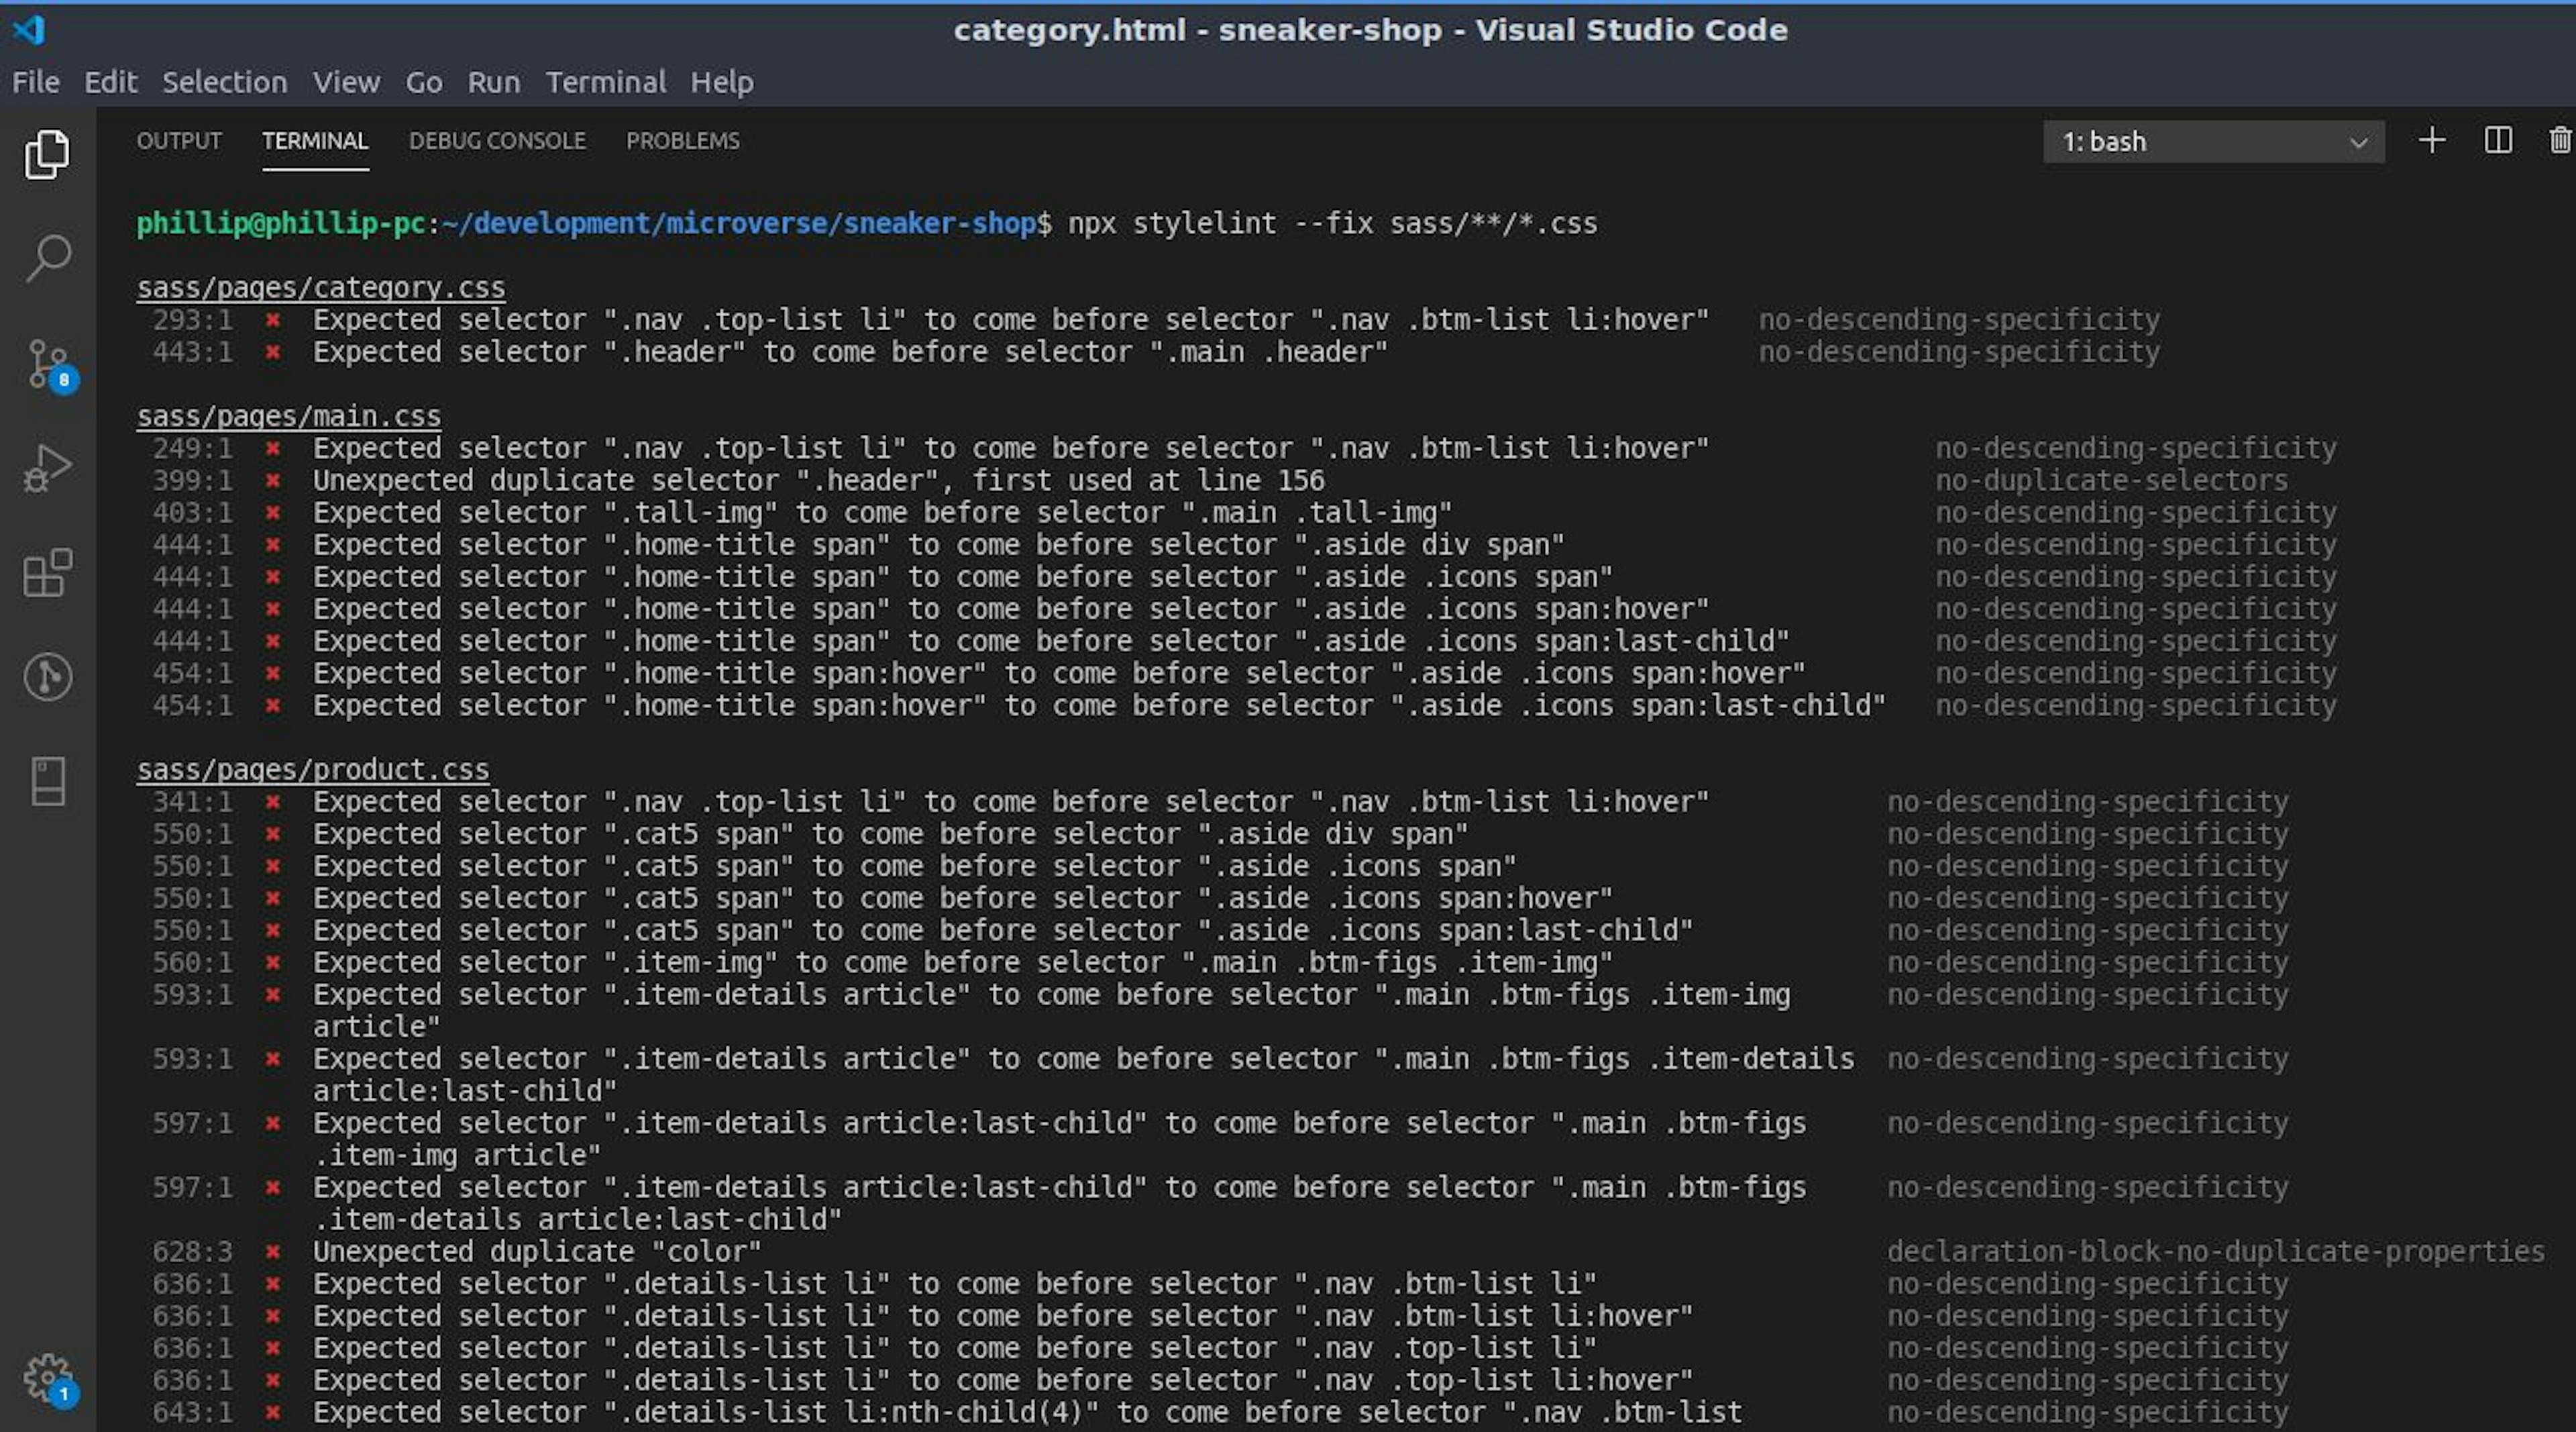
Task: Open the File menu
Action: 36,82
